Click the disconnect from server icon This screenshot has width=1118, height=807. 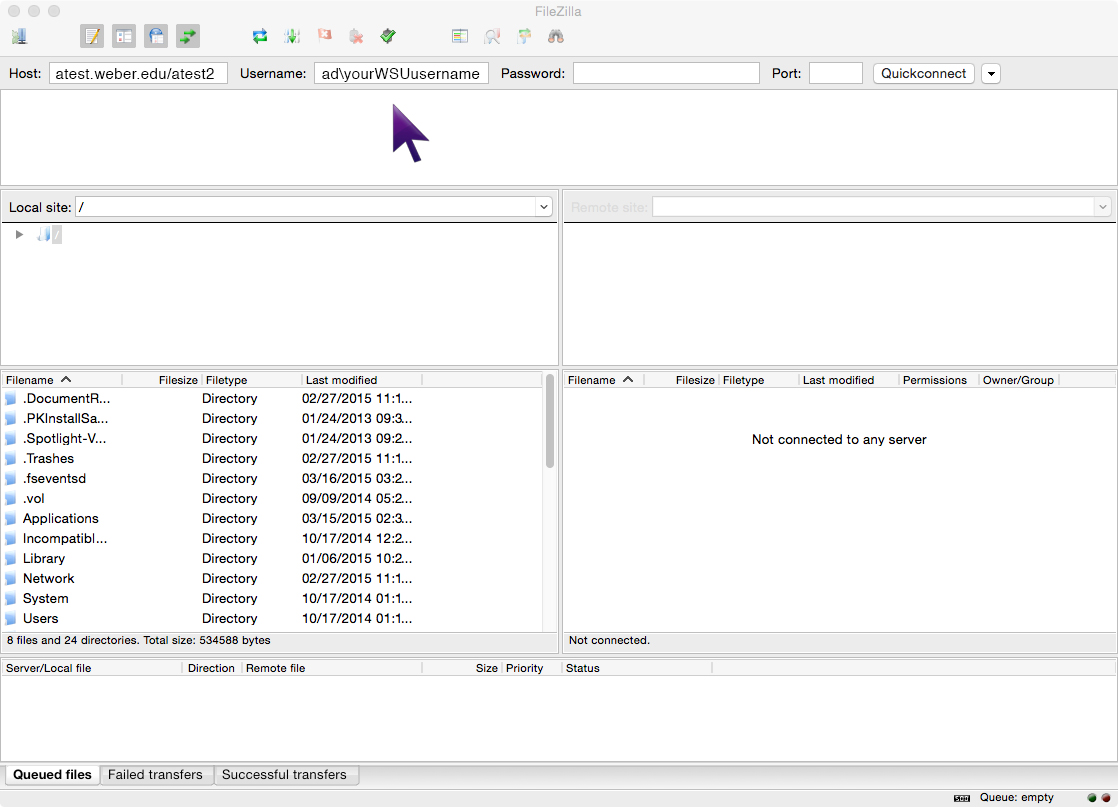pyautogui.click(x=356, y=36)
